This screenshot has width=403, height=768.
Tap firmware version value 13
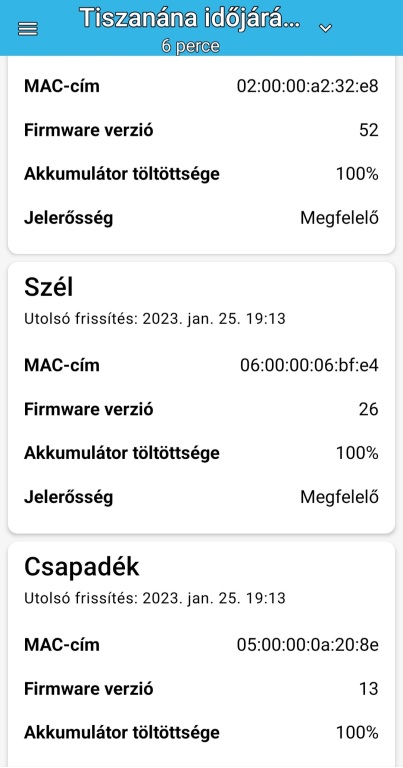coord(368,689)
